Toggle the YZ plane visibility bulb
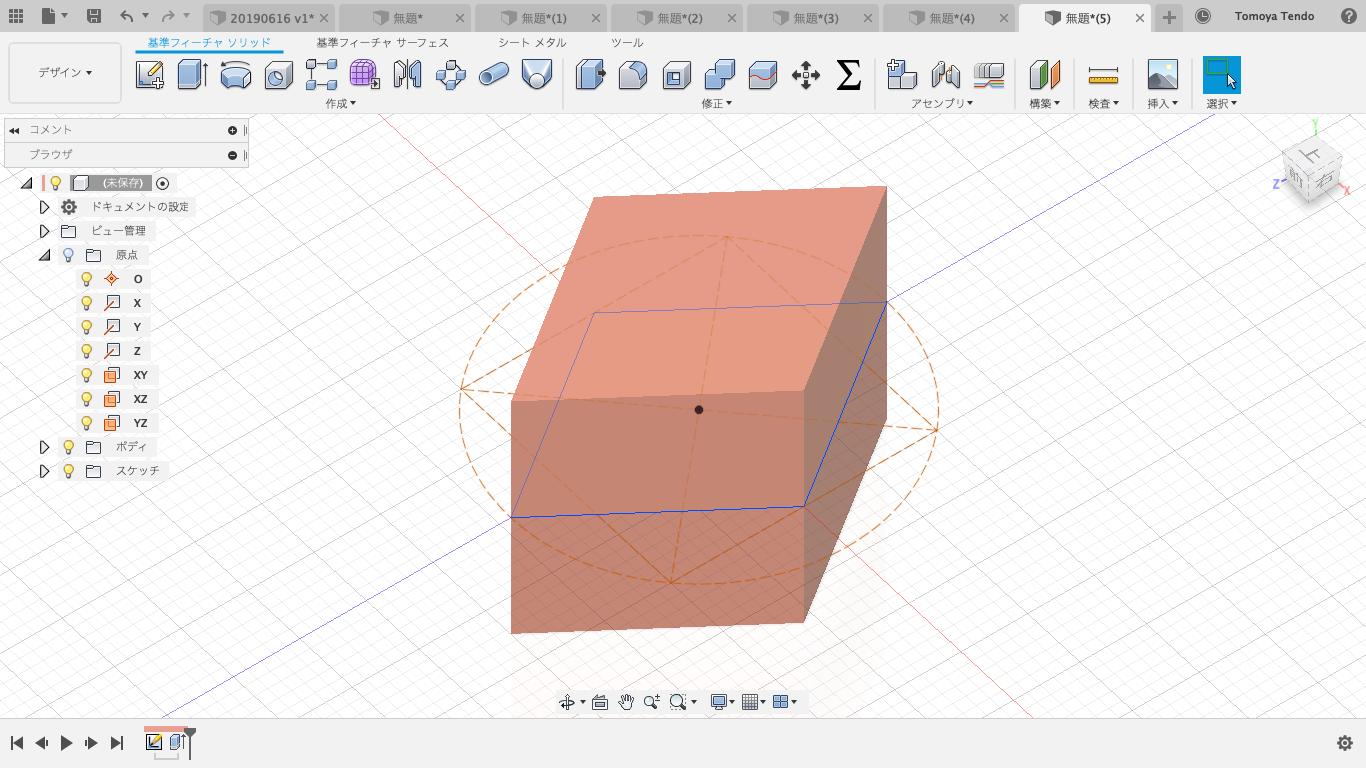This screenshot has width=1366, height=768. pos(86,423)
